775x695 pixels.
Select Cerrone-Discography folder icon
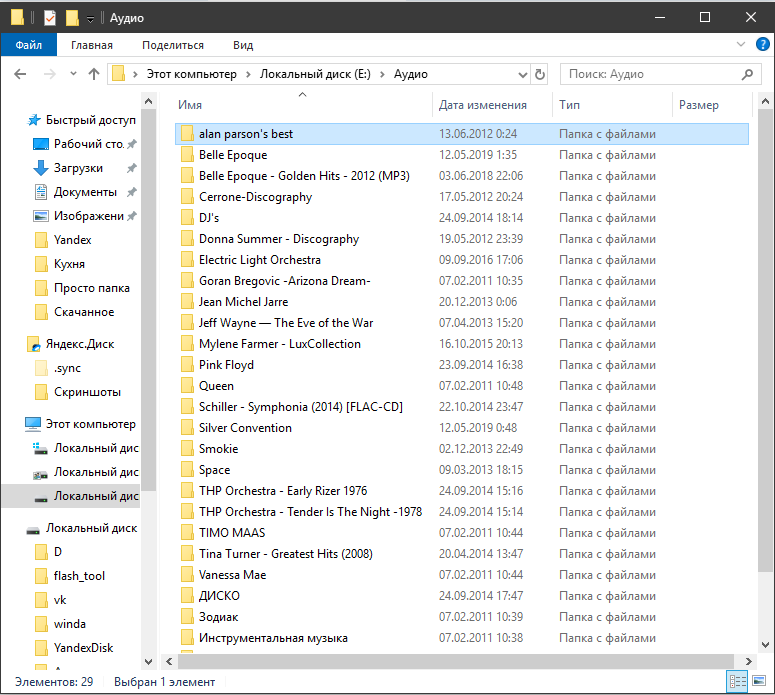pos(187,197)
